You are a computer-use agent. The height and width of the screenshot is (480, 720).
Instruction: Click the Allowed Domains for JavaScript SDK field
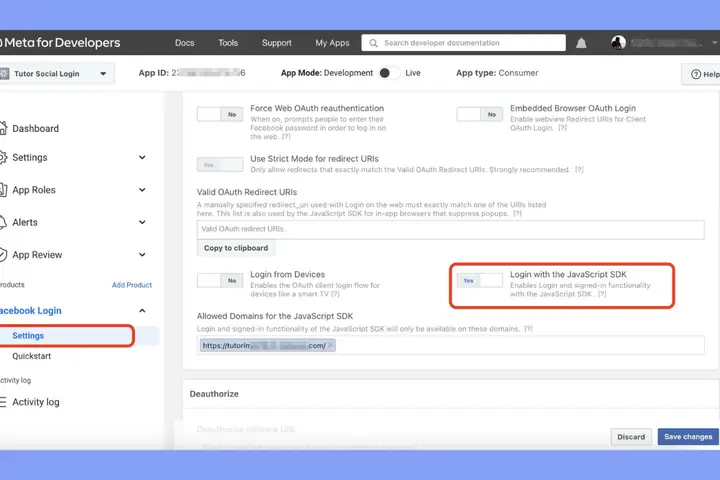point(450,345)
